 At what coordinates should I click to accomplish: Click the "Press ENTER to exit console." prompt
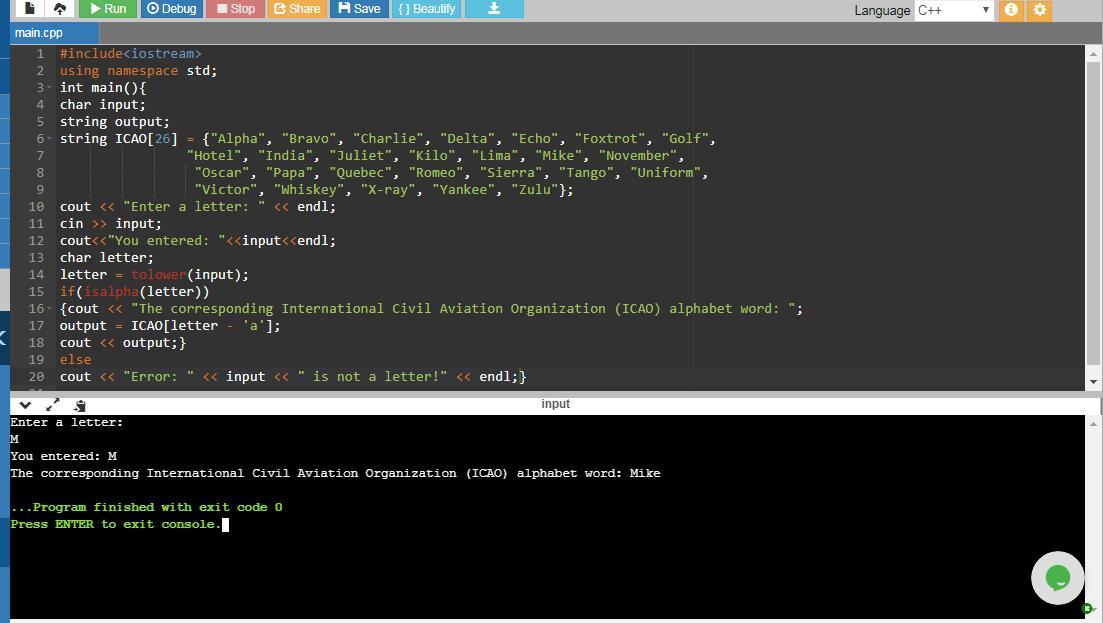tap(116, 524)
